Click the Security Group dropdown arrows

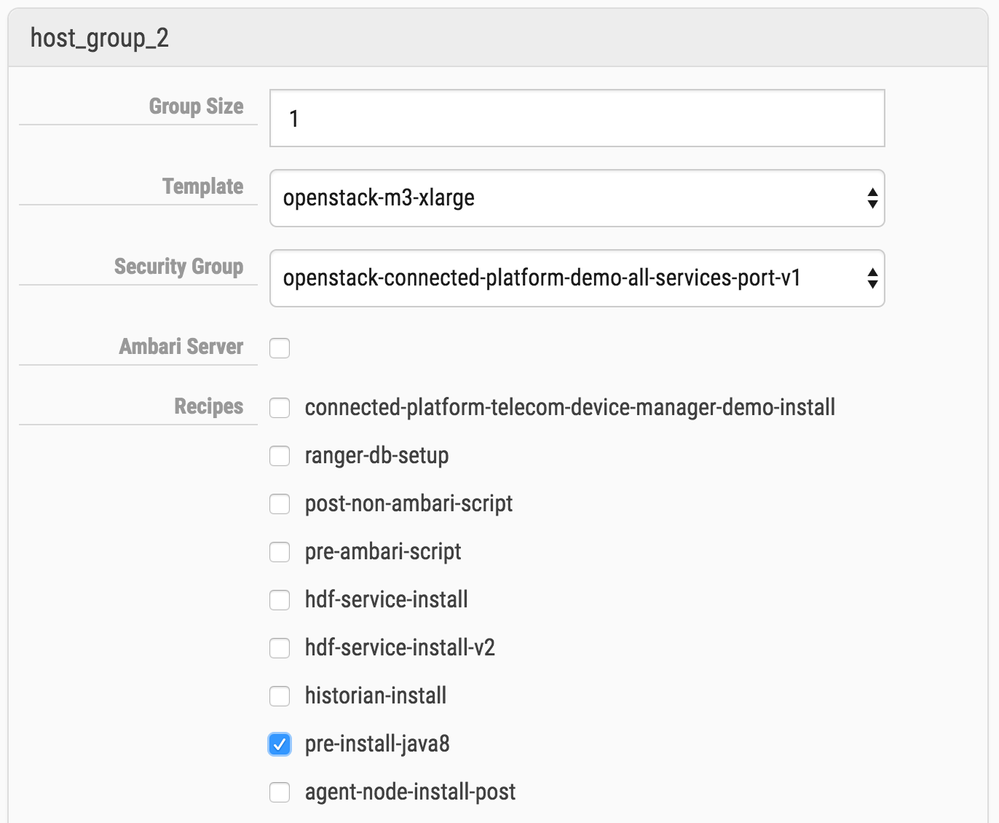pyautogui.click(x=872, y=278)
